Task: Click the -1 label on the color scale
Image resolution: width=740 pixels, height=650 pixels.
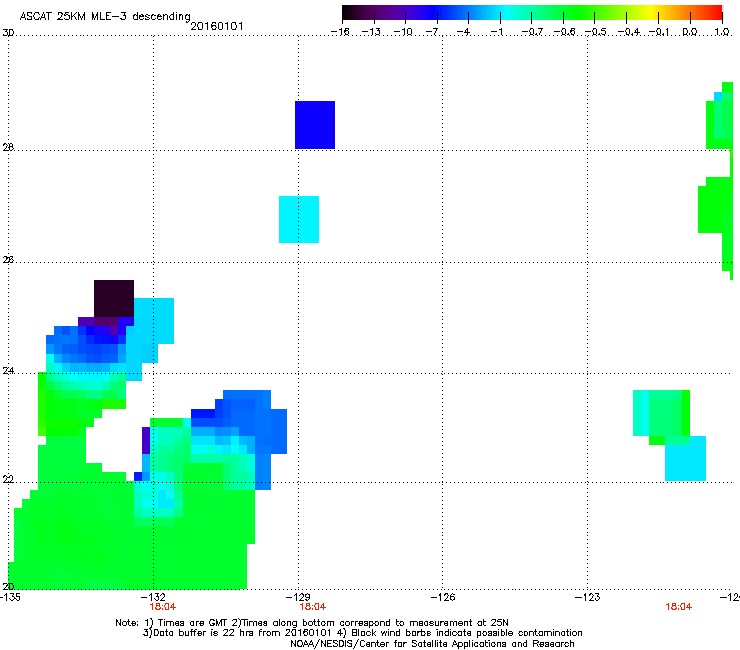Action: (x=497, y=32)
